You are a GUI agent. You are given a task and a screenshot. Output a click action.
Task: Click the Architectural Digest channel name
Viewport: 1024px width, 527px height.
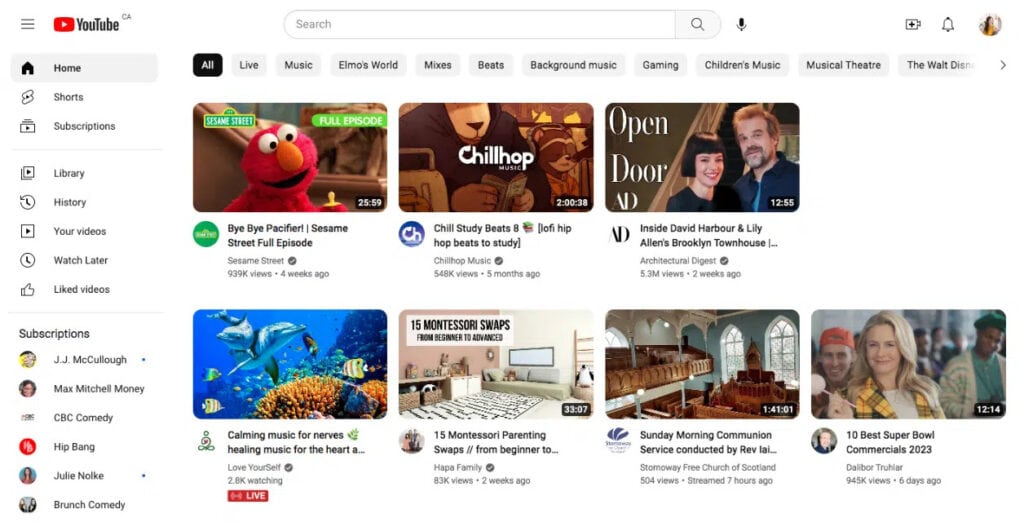pyautogui.click(x=678, y=261)
